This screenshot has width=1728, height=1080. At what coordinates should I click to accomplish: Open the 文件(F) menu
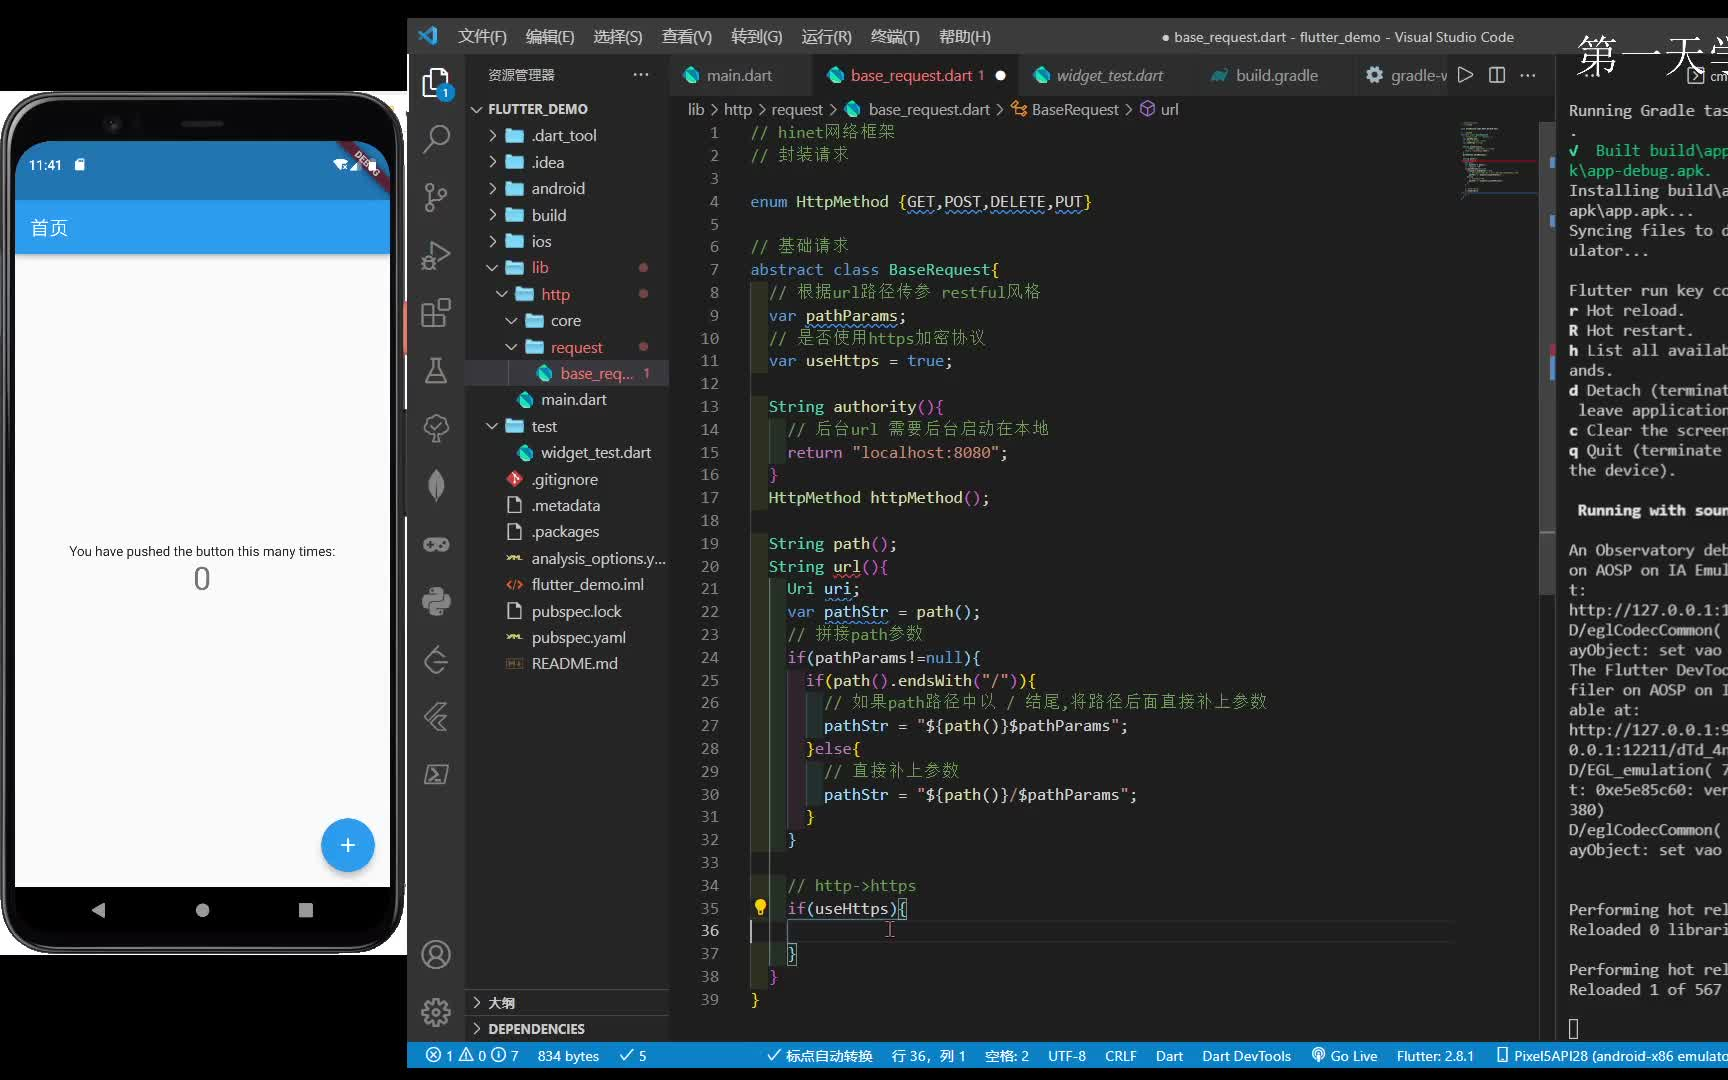482,36
